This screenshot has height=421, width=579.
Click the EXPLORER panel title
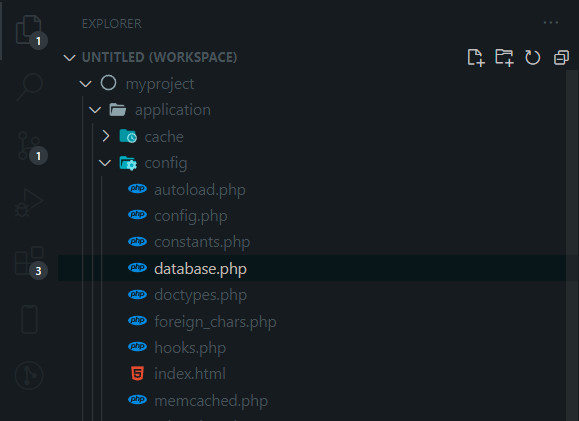coord(112,24)
